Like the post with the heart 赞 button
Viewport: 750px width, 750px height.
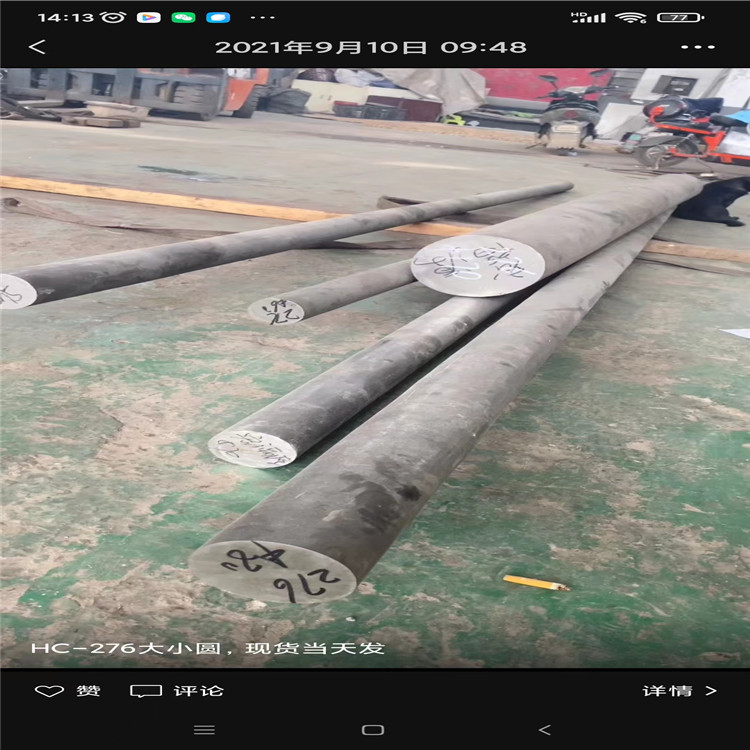point(67,690)
